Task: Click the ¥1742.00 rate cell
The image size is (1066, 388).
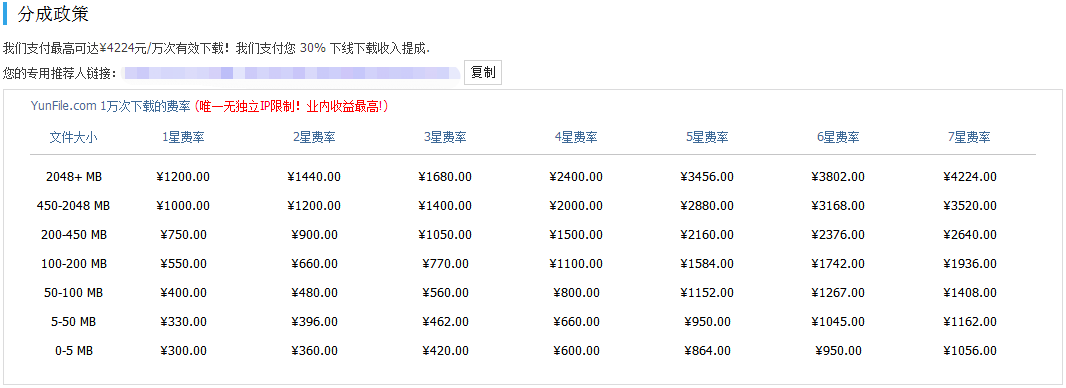Action: tap(838, 264)
